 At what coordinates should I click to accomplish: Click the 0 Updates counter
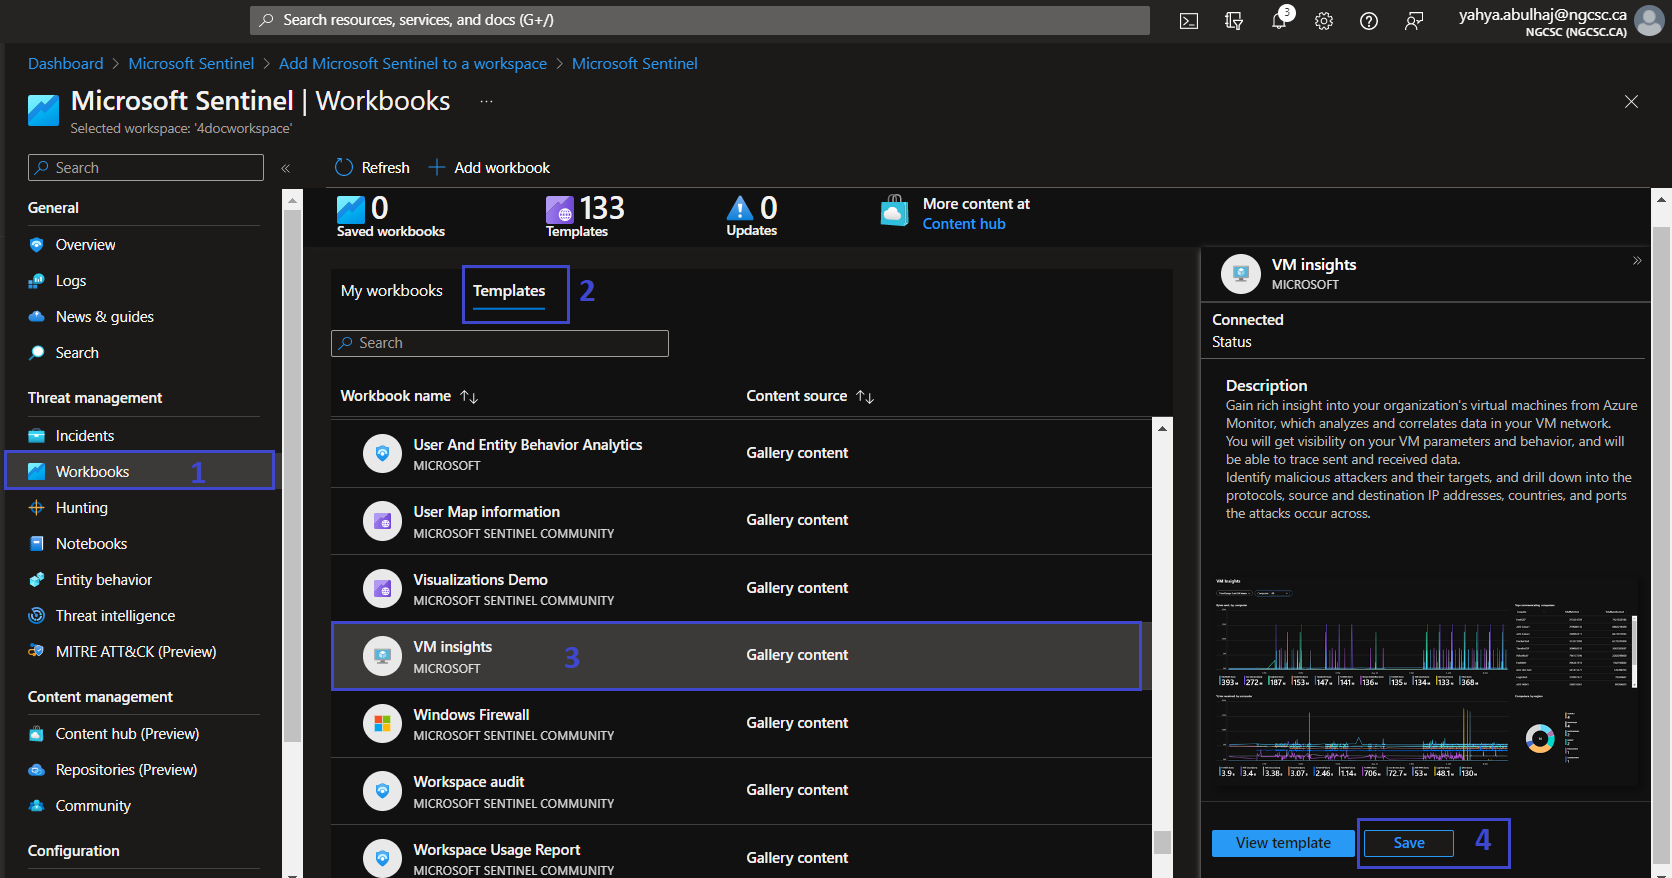(x=752, y=216)
